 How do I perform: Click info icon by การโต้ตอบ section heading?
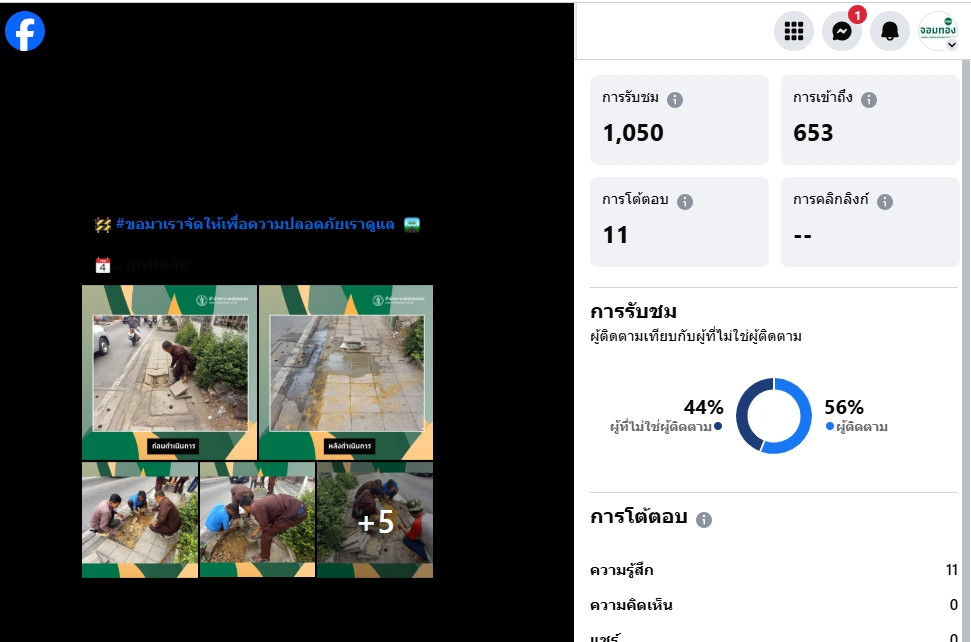[x=703, y=519]
